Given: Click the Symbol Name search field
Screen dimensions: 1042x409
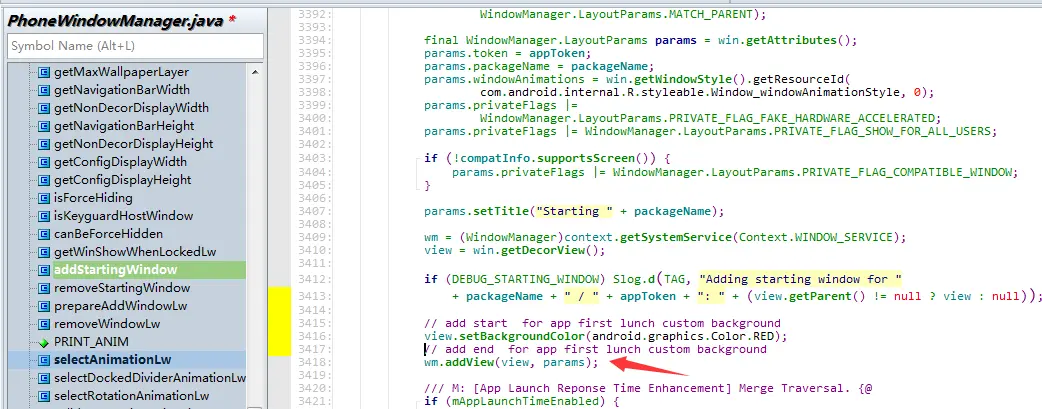Looking at the screenshot, I should (x=136, y=46).
